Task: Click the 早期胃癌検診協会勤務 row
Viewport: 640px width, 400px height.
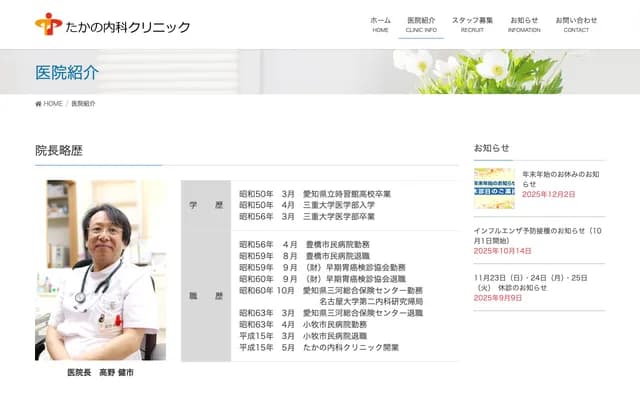Action: point(322,267)
